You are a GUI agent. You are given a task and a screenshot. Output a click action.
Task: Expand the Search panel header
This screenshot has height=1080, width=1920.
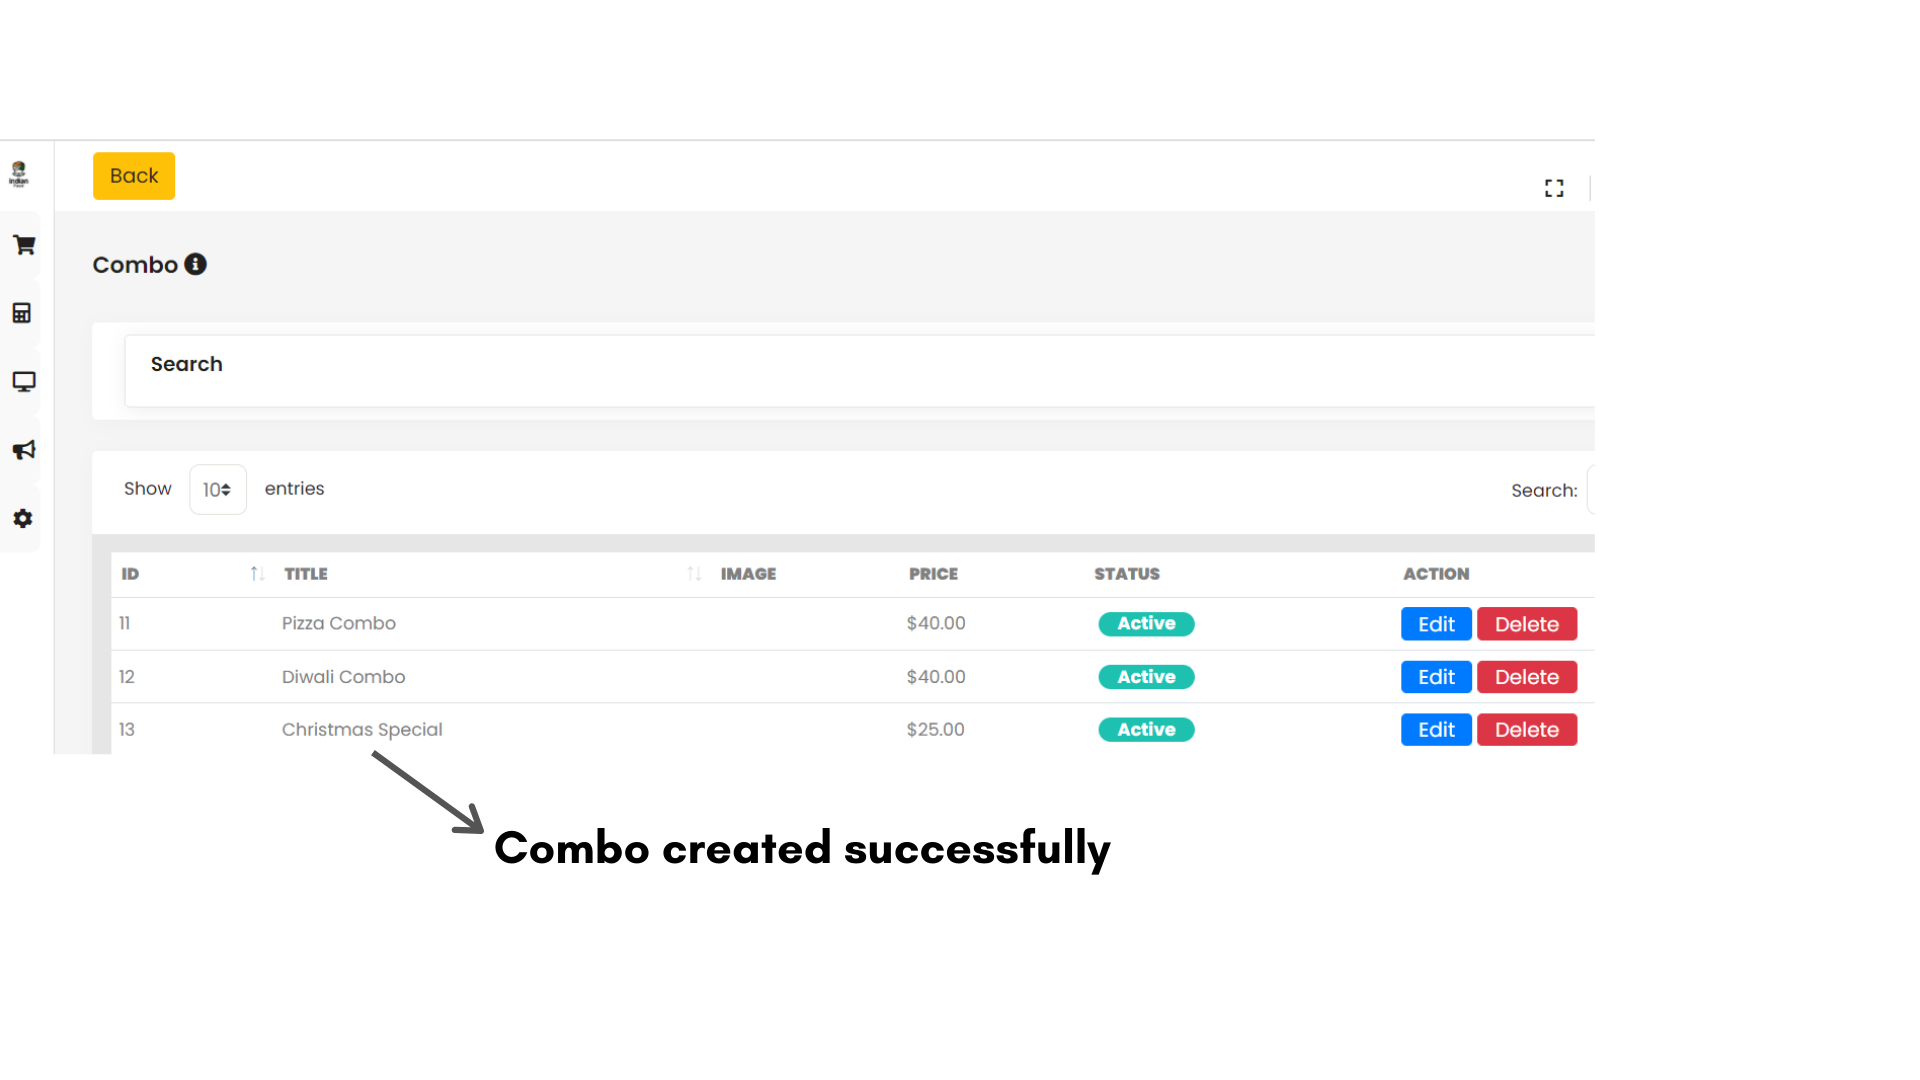point(187,365)
